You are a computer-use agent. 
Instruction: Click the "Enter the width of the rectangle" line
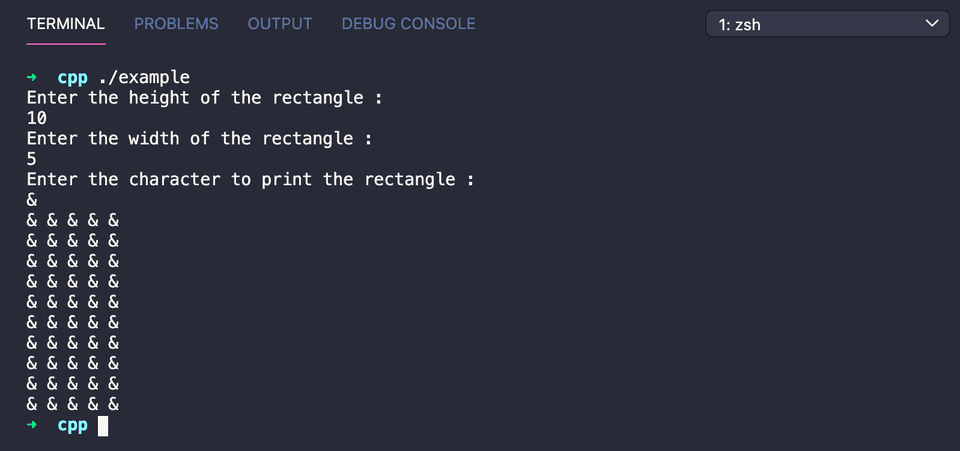(199, 138)
